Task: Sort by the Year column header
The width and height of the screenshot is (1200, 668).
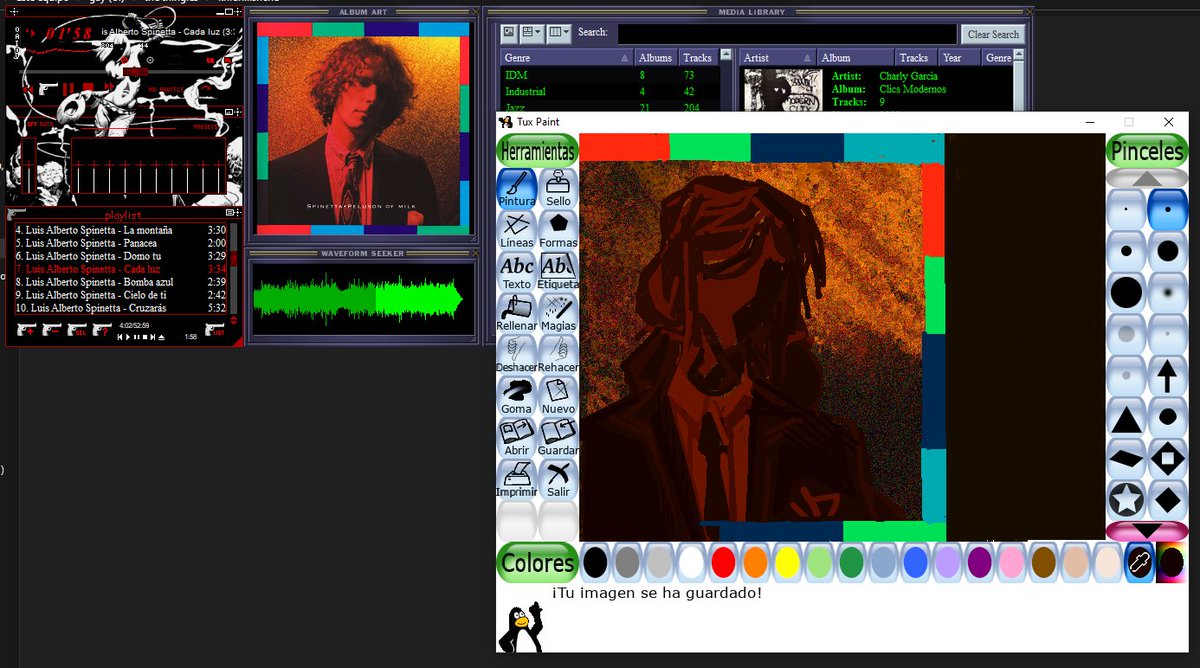Action: [960, 58]
